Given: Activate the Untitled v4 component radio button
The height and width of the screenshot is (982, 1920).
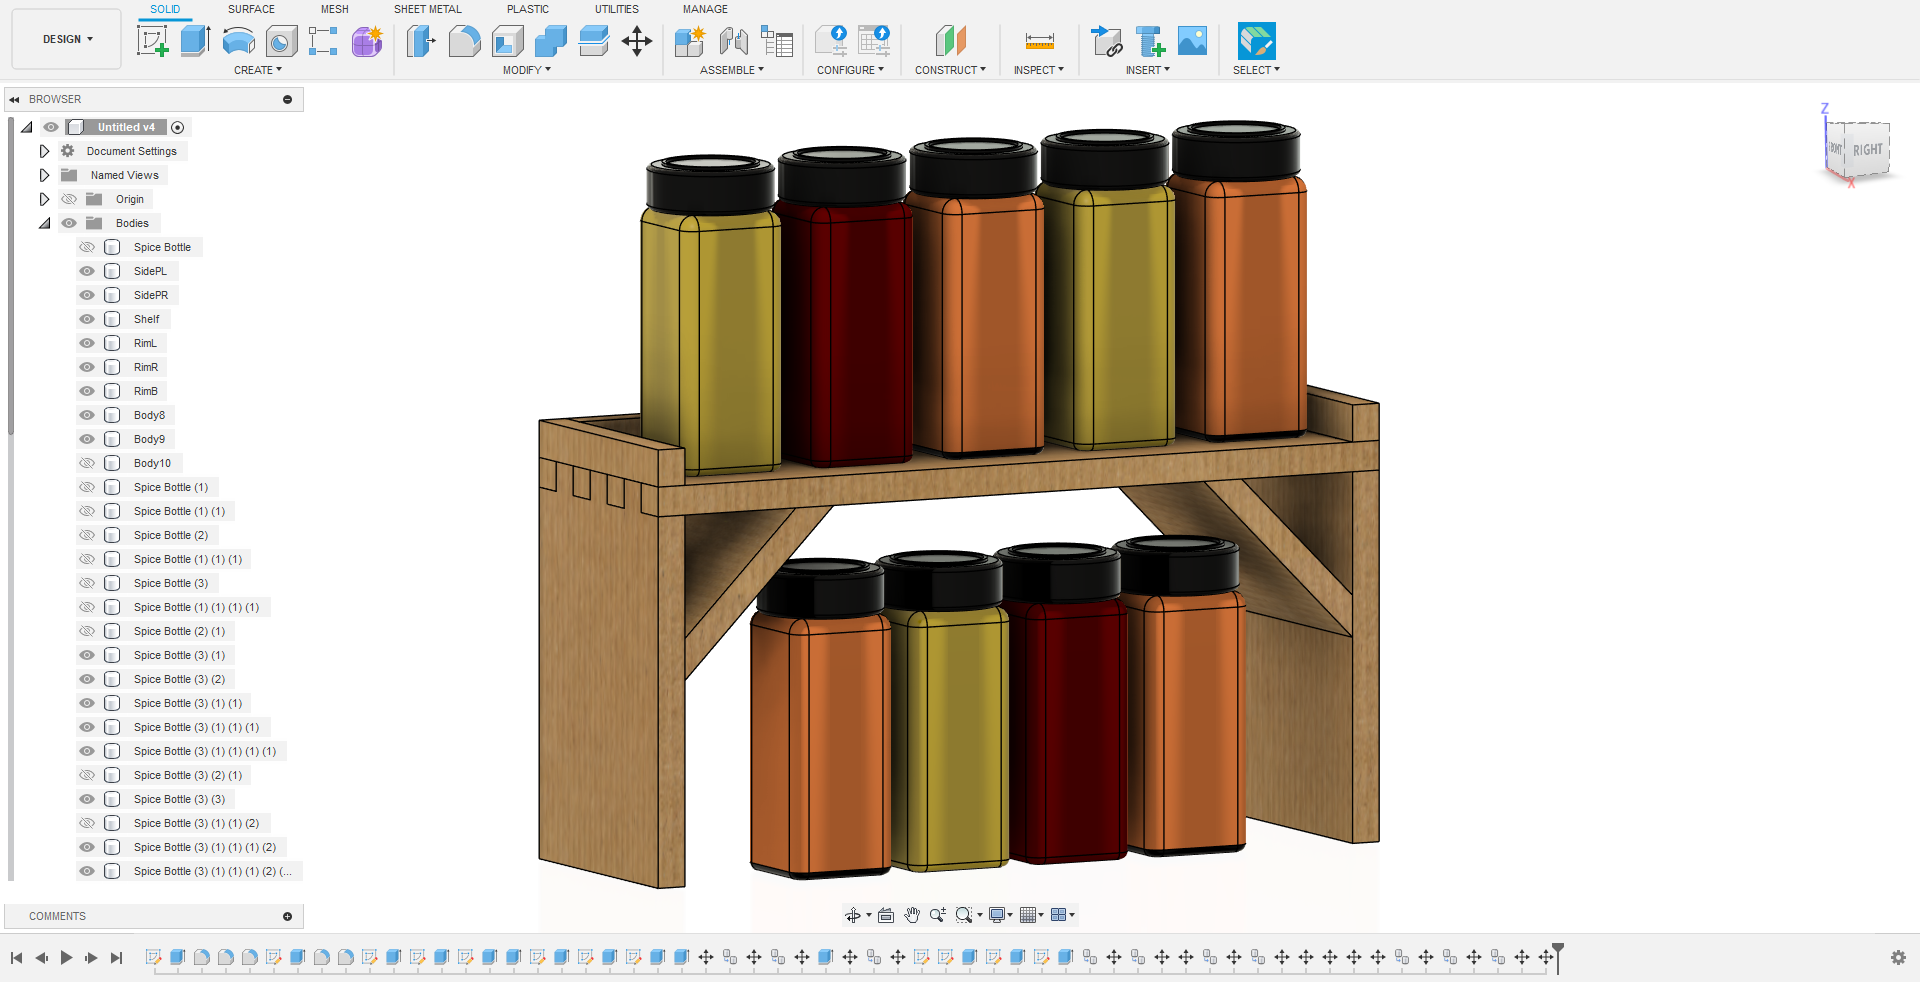Looking at the screenshot, I should [x=178, y=127].
